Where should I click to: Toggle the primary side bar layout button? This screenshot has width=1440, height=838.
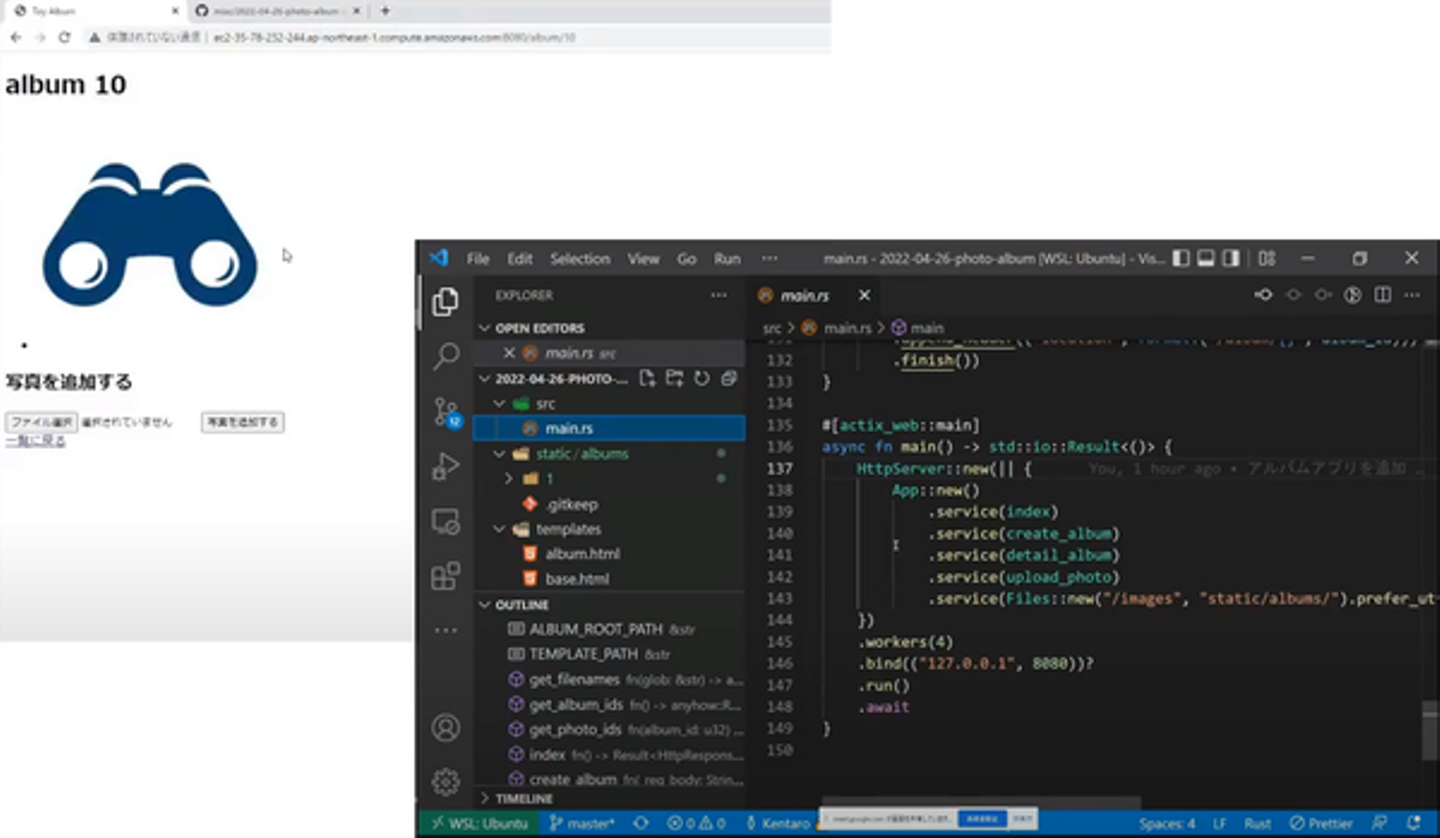[1181, 258]
